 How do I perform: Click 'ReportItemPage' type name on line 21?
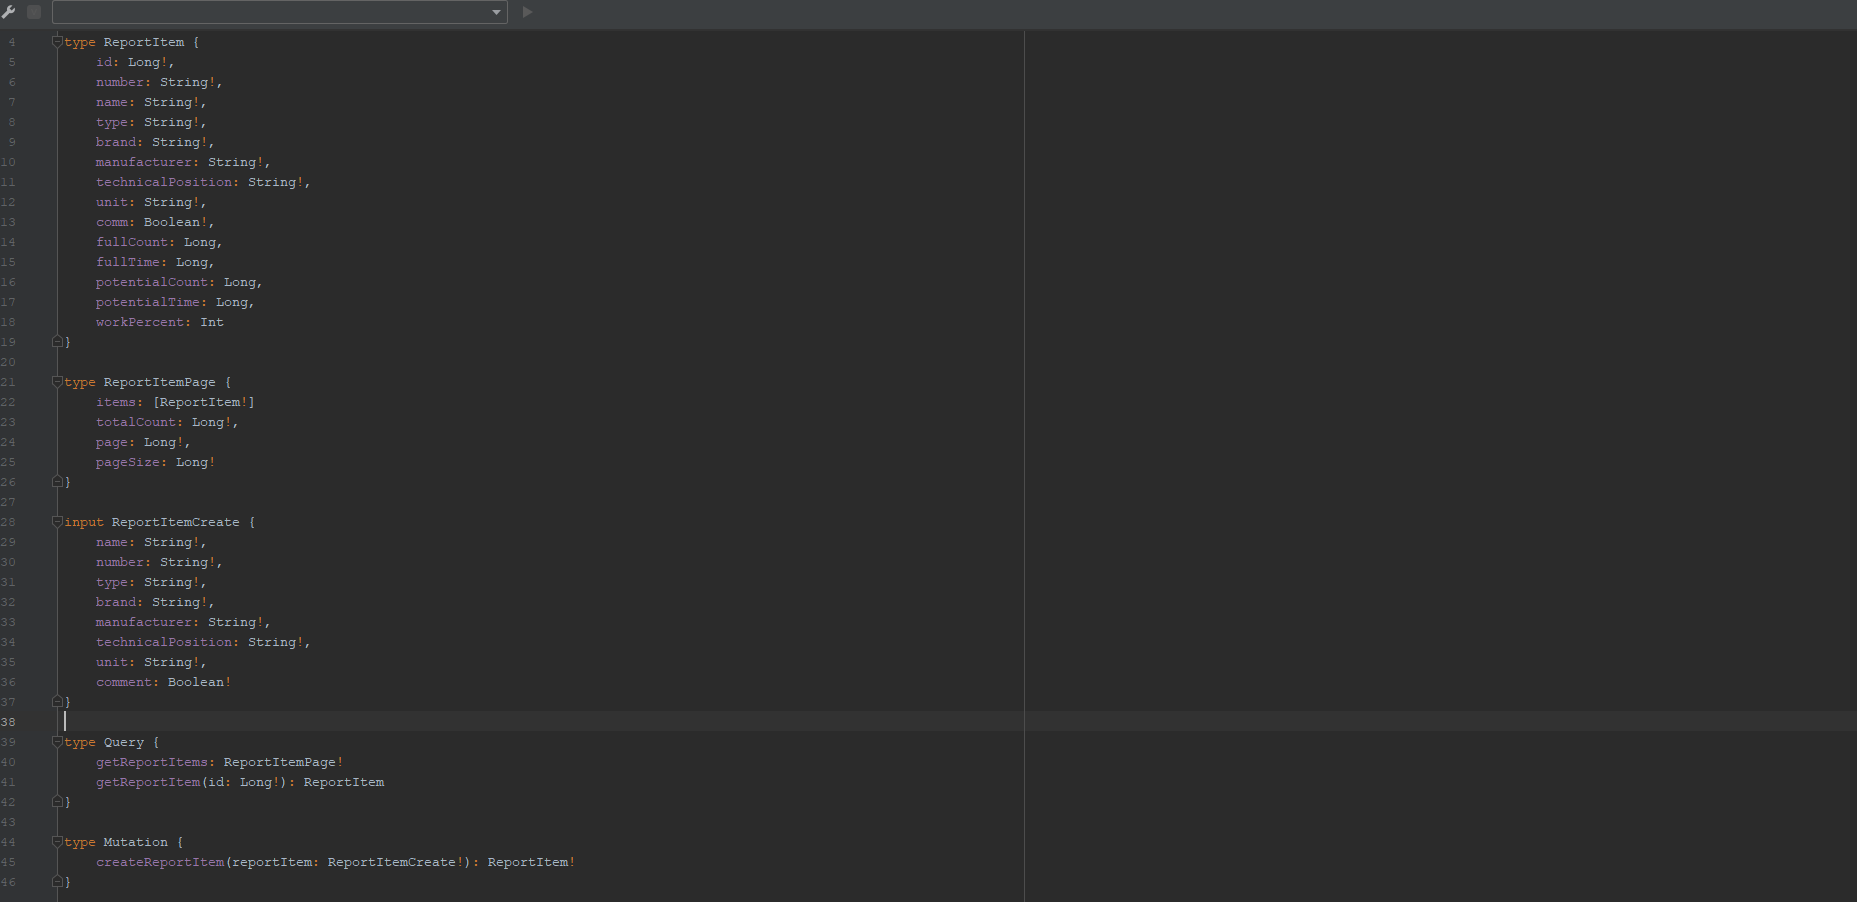[160, 382]
